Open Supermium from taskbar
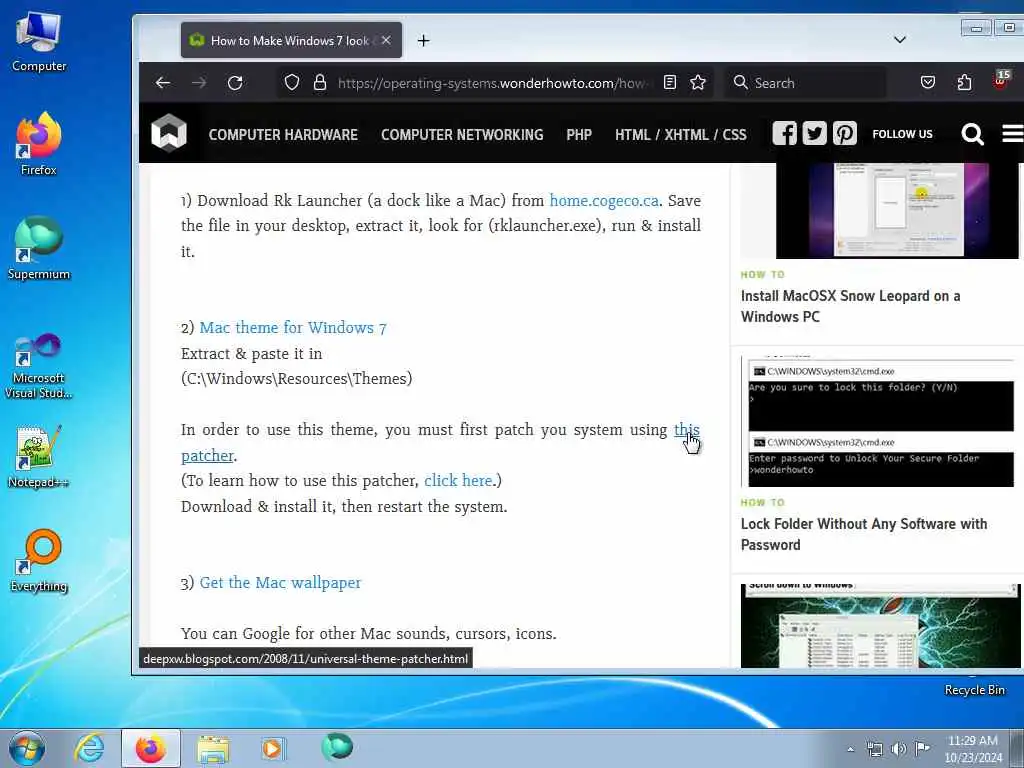The height and width of the screenshot is (768, 1024). 337,747
